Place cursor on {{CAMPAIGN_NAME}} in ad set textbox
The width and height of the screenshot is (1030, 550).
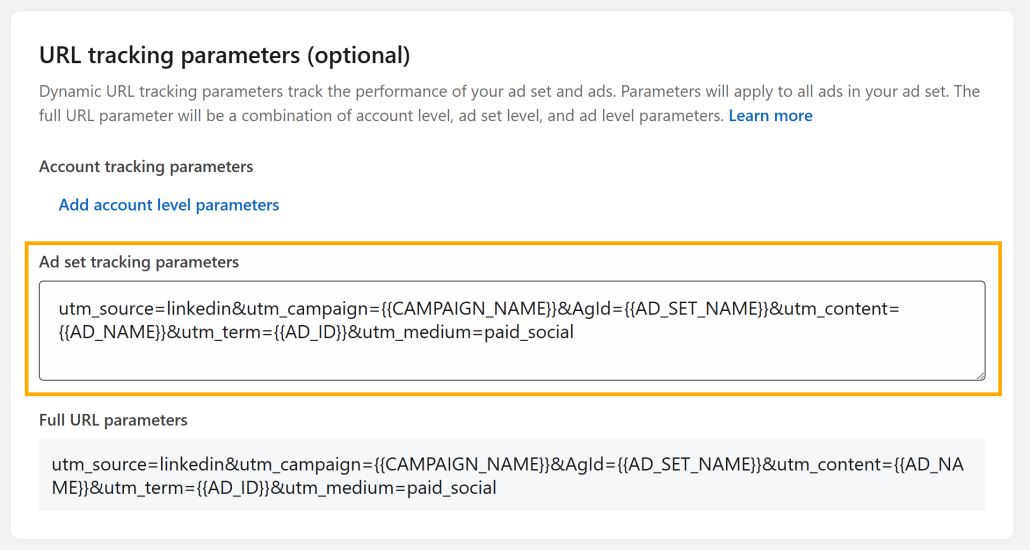tap(468, 309)
